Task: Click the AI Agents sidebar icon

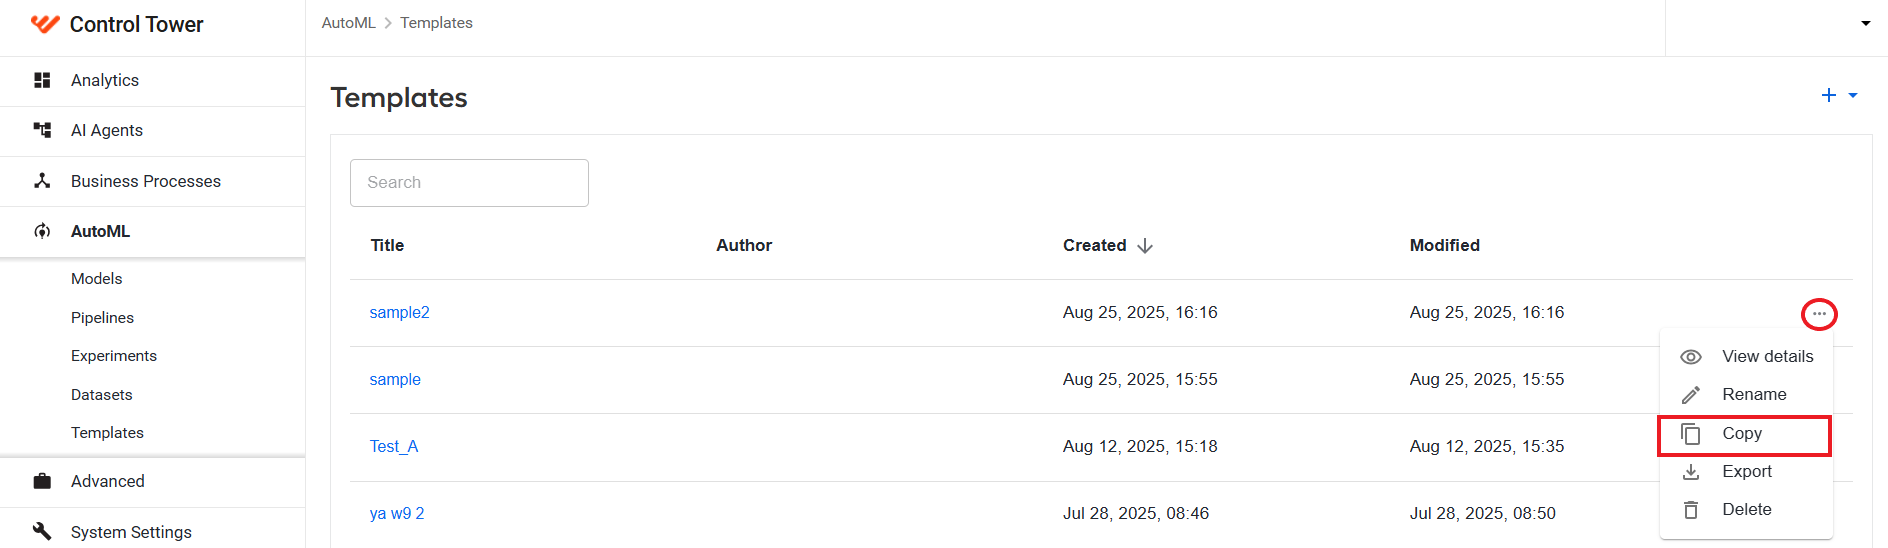Action: tap(42, 130)
